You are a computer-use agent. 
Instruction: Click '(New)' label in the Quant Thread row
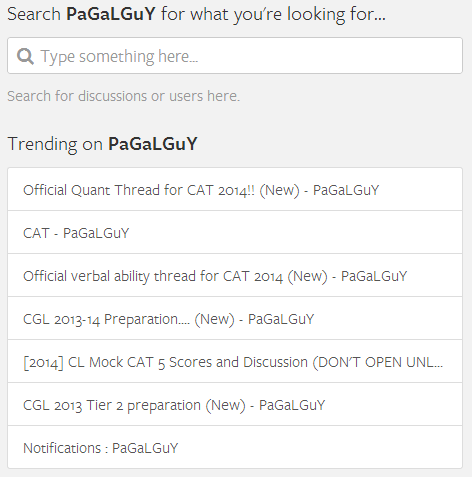[x=279, y=190]
